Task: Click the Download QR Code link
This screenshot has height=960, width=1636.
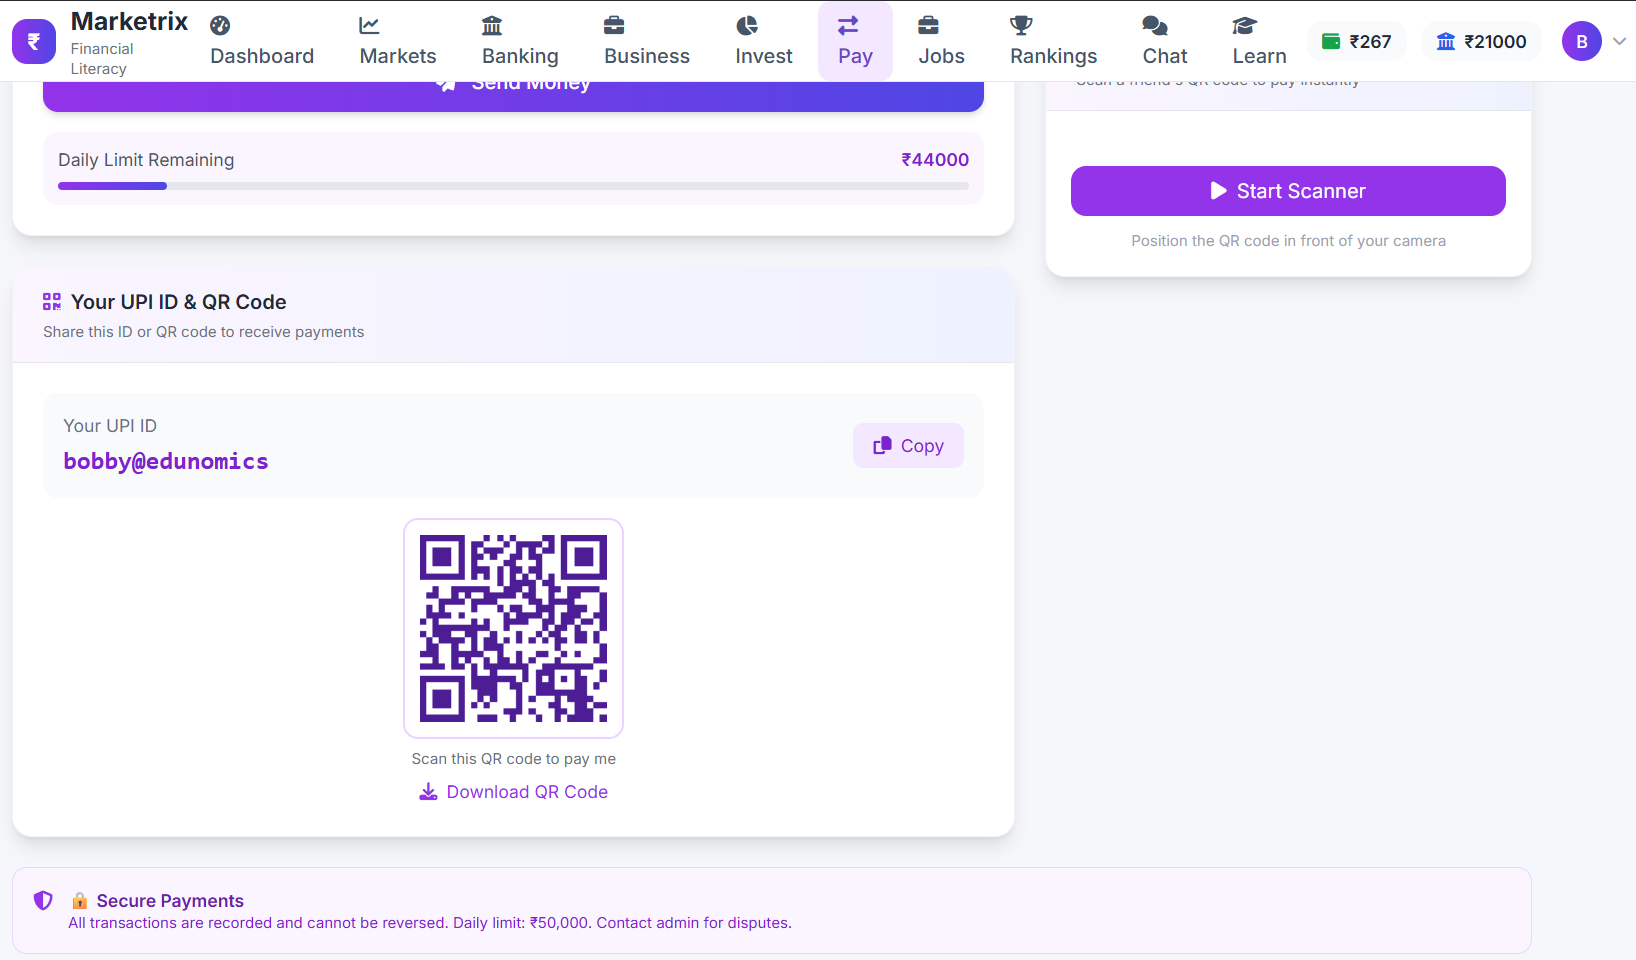Action: point(513,792)
